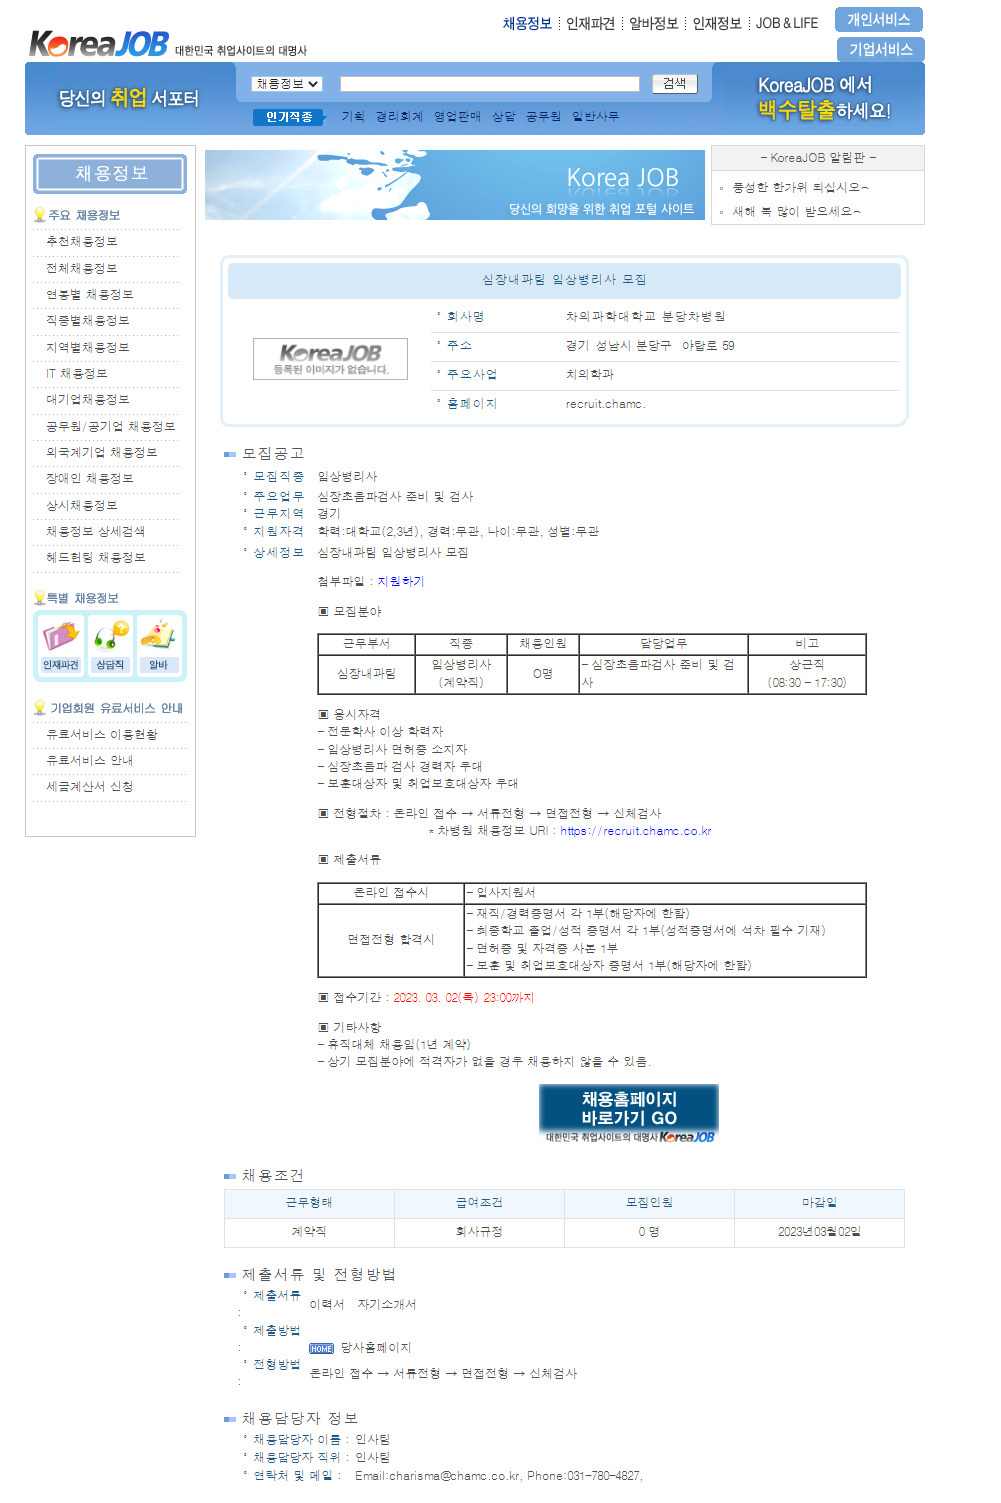Open 장애인 채용정보 in the sidebar
The height and width of the screenshot is (1503, 1001).
click(90, 478)
